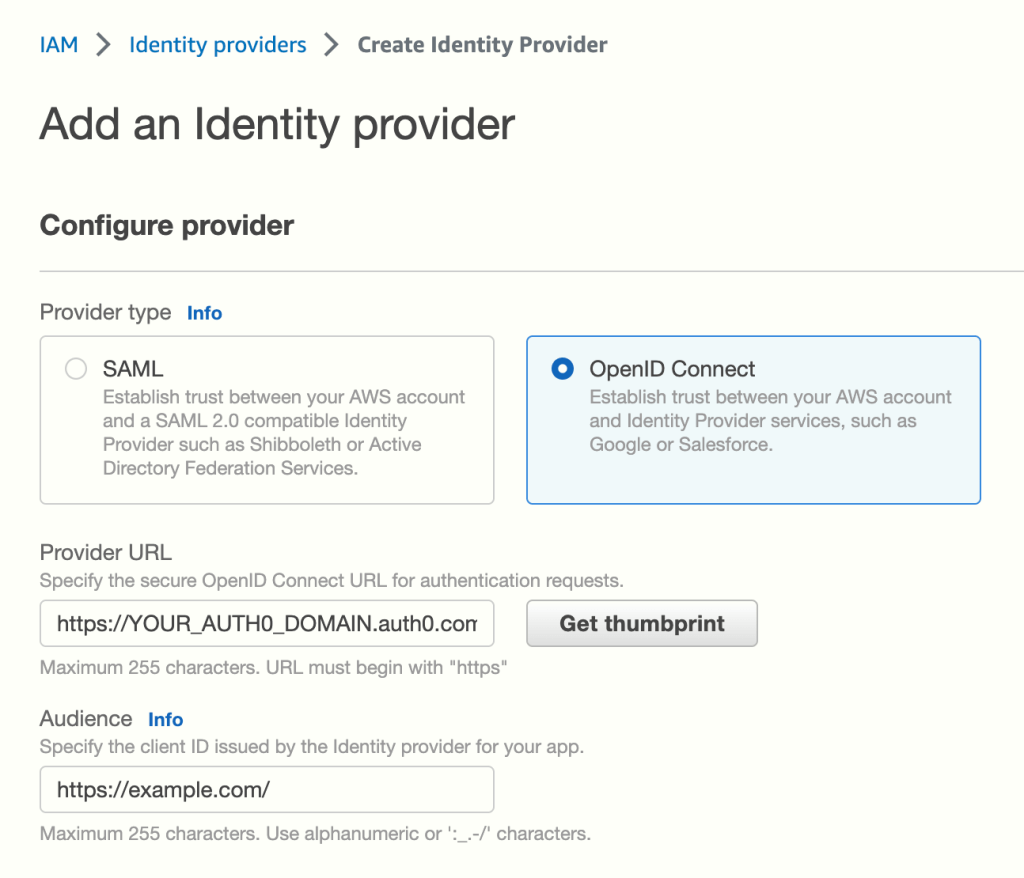This screenshot has height=878, width=1024.
Task: Click the URL must begin with https hint
Action: pyautogui.click(x=273, y=666)
